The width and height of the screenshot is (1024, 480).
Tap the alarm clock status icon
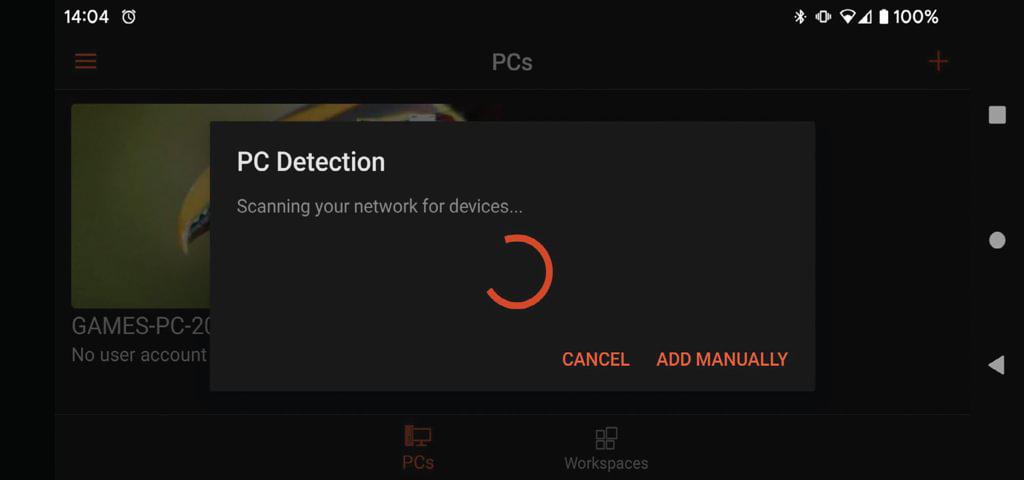coord(129,17)
